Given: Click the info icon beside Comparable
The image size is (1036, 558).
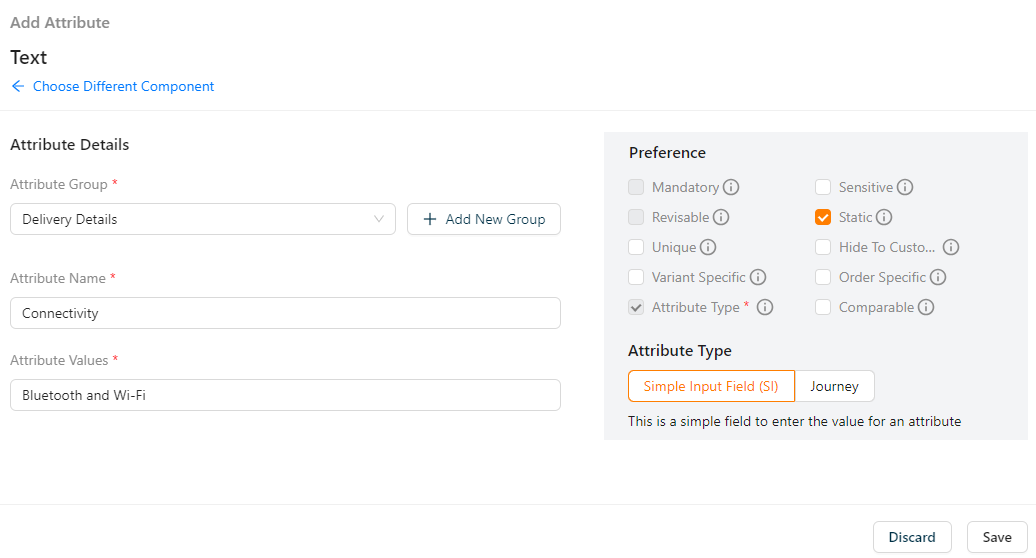Looking at the screenshot, I should coord(926,307).
